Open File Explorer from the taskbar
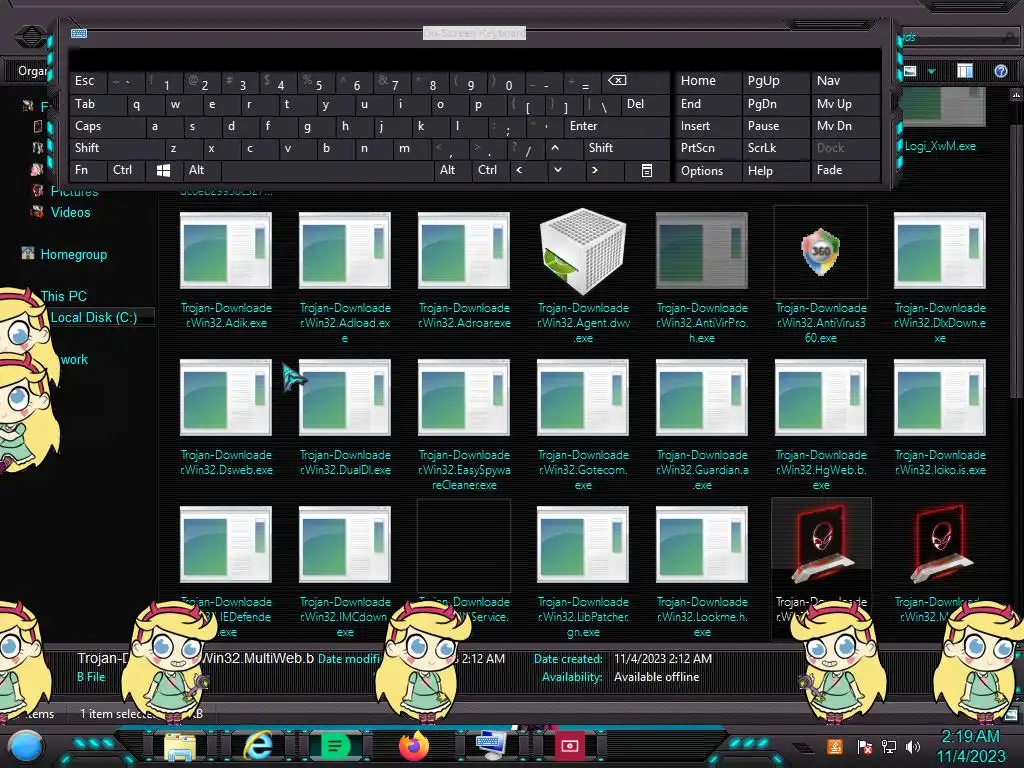 tap(180, 746)
